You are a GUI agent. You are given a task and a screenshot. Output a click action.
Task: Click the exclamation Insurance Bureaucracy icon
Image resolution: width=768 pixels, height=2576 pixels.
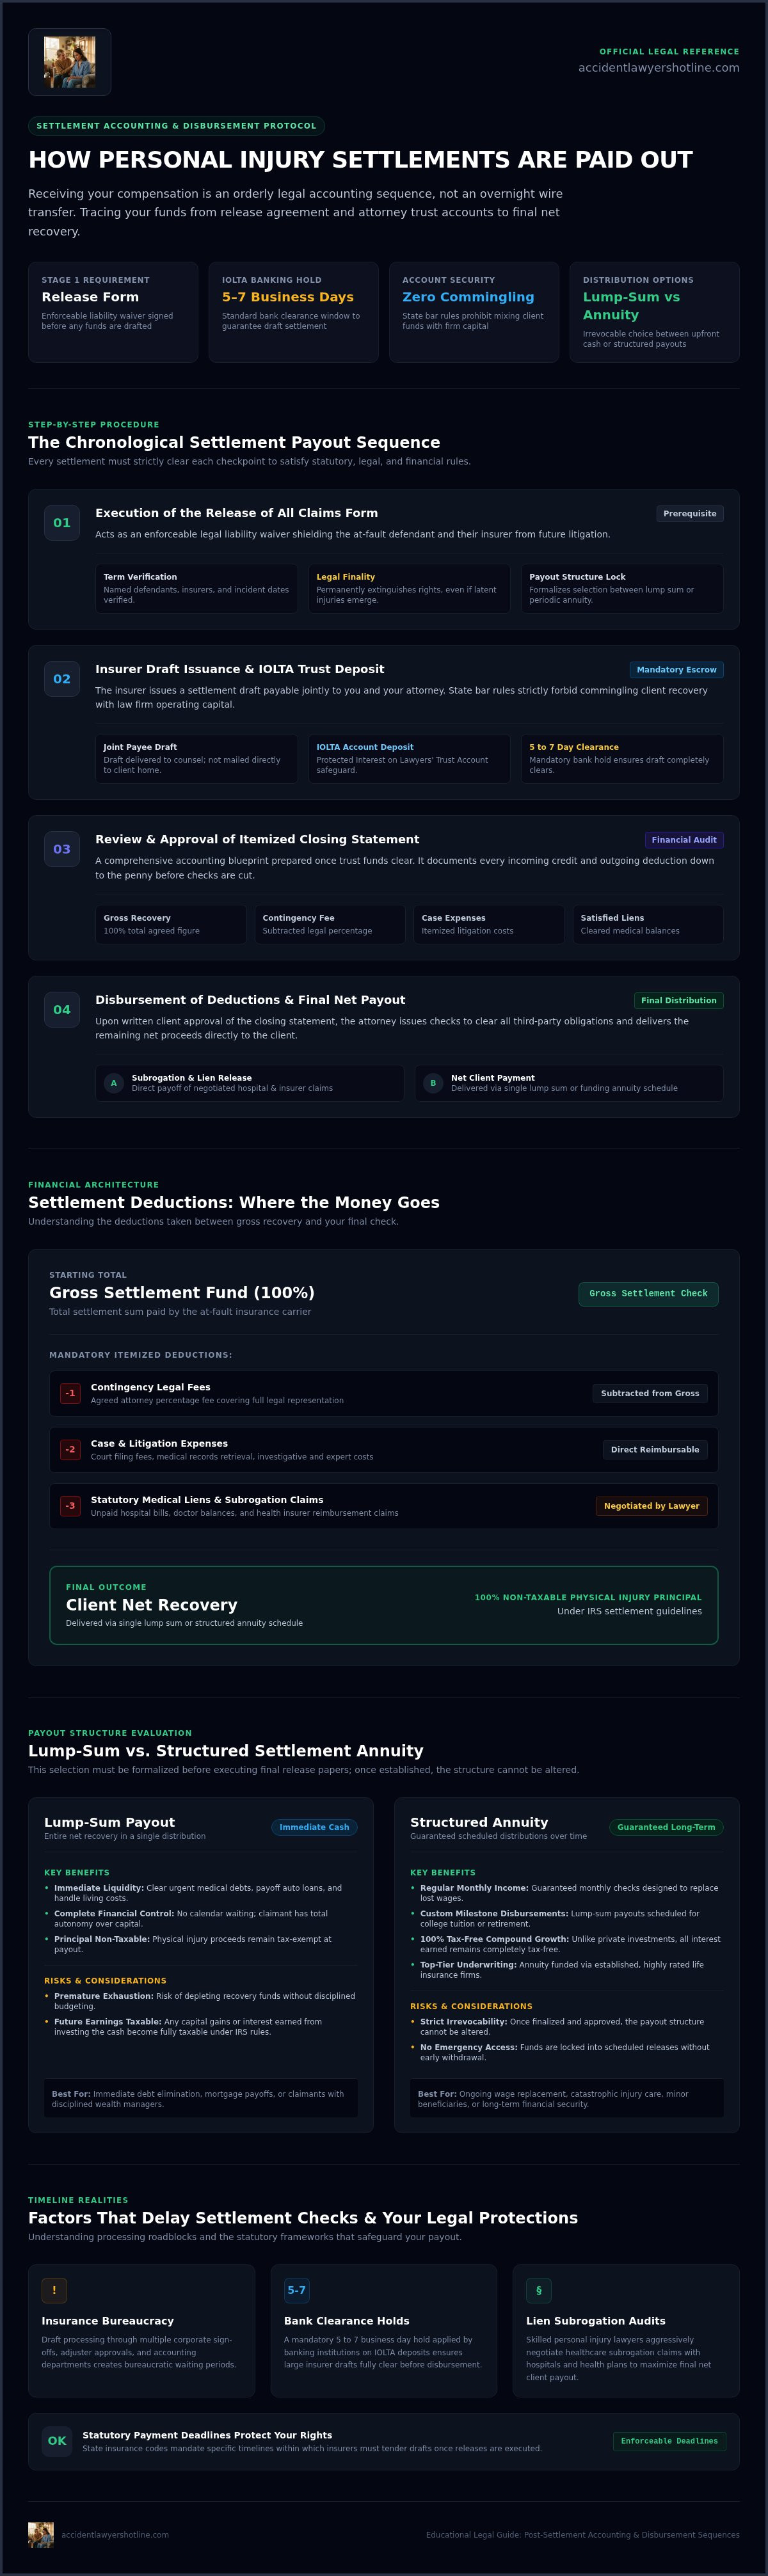click(54, 2290)
